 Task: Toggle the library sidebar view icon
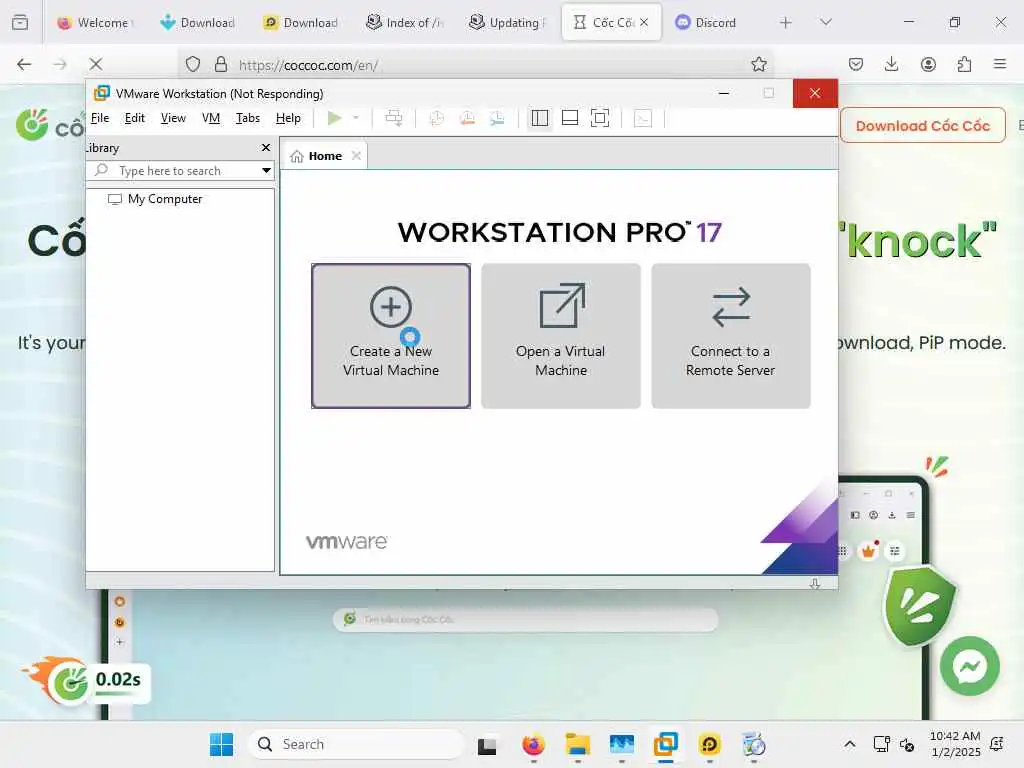(539, 118)
